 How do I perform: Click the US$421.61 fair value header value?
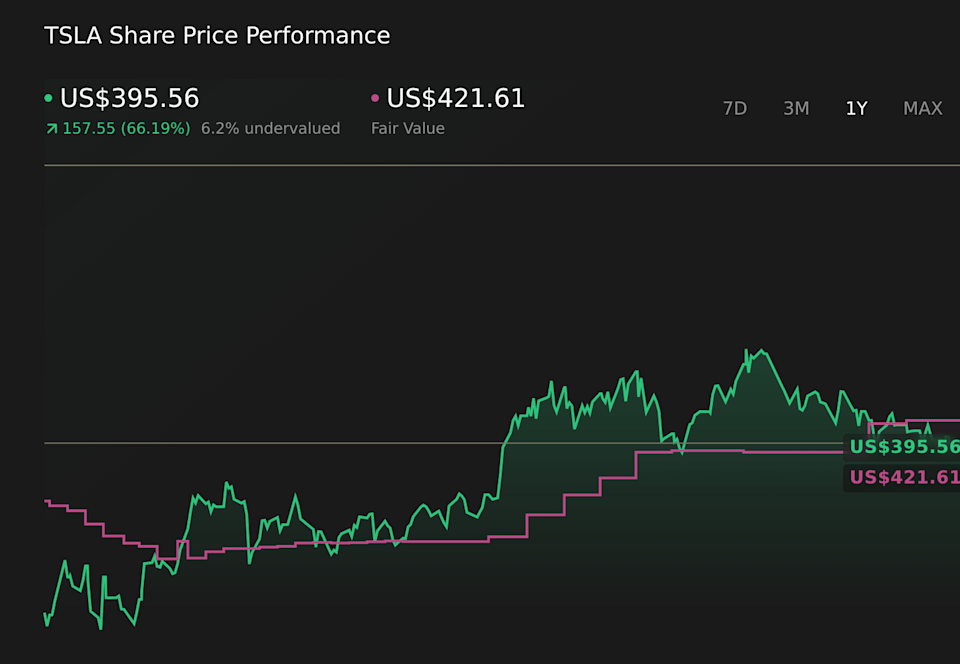[x=456, y=98]
